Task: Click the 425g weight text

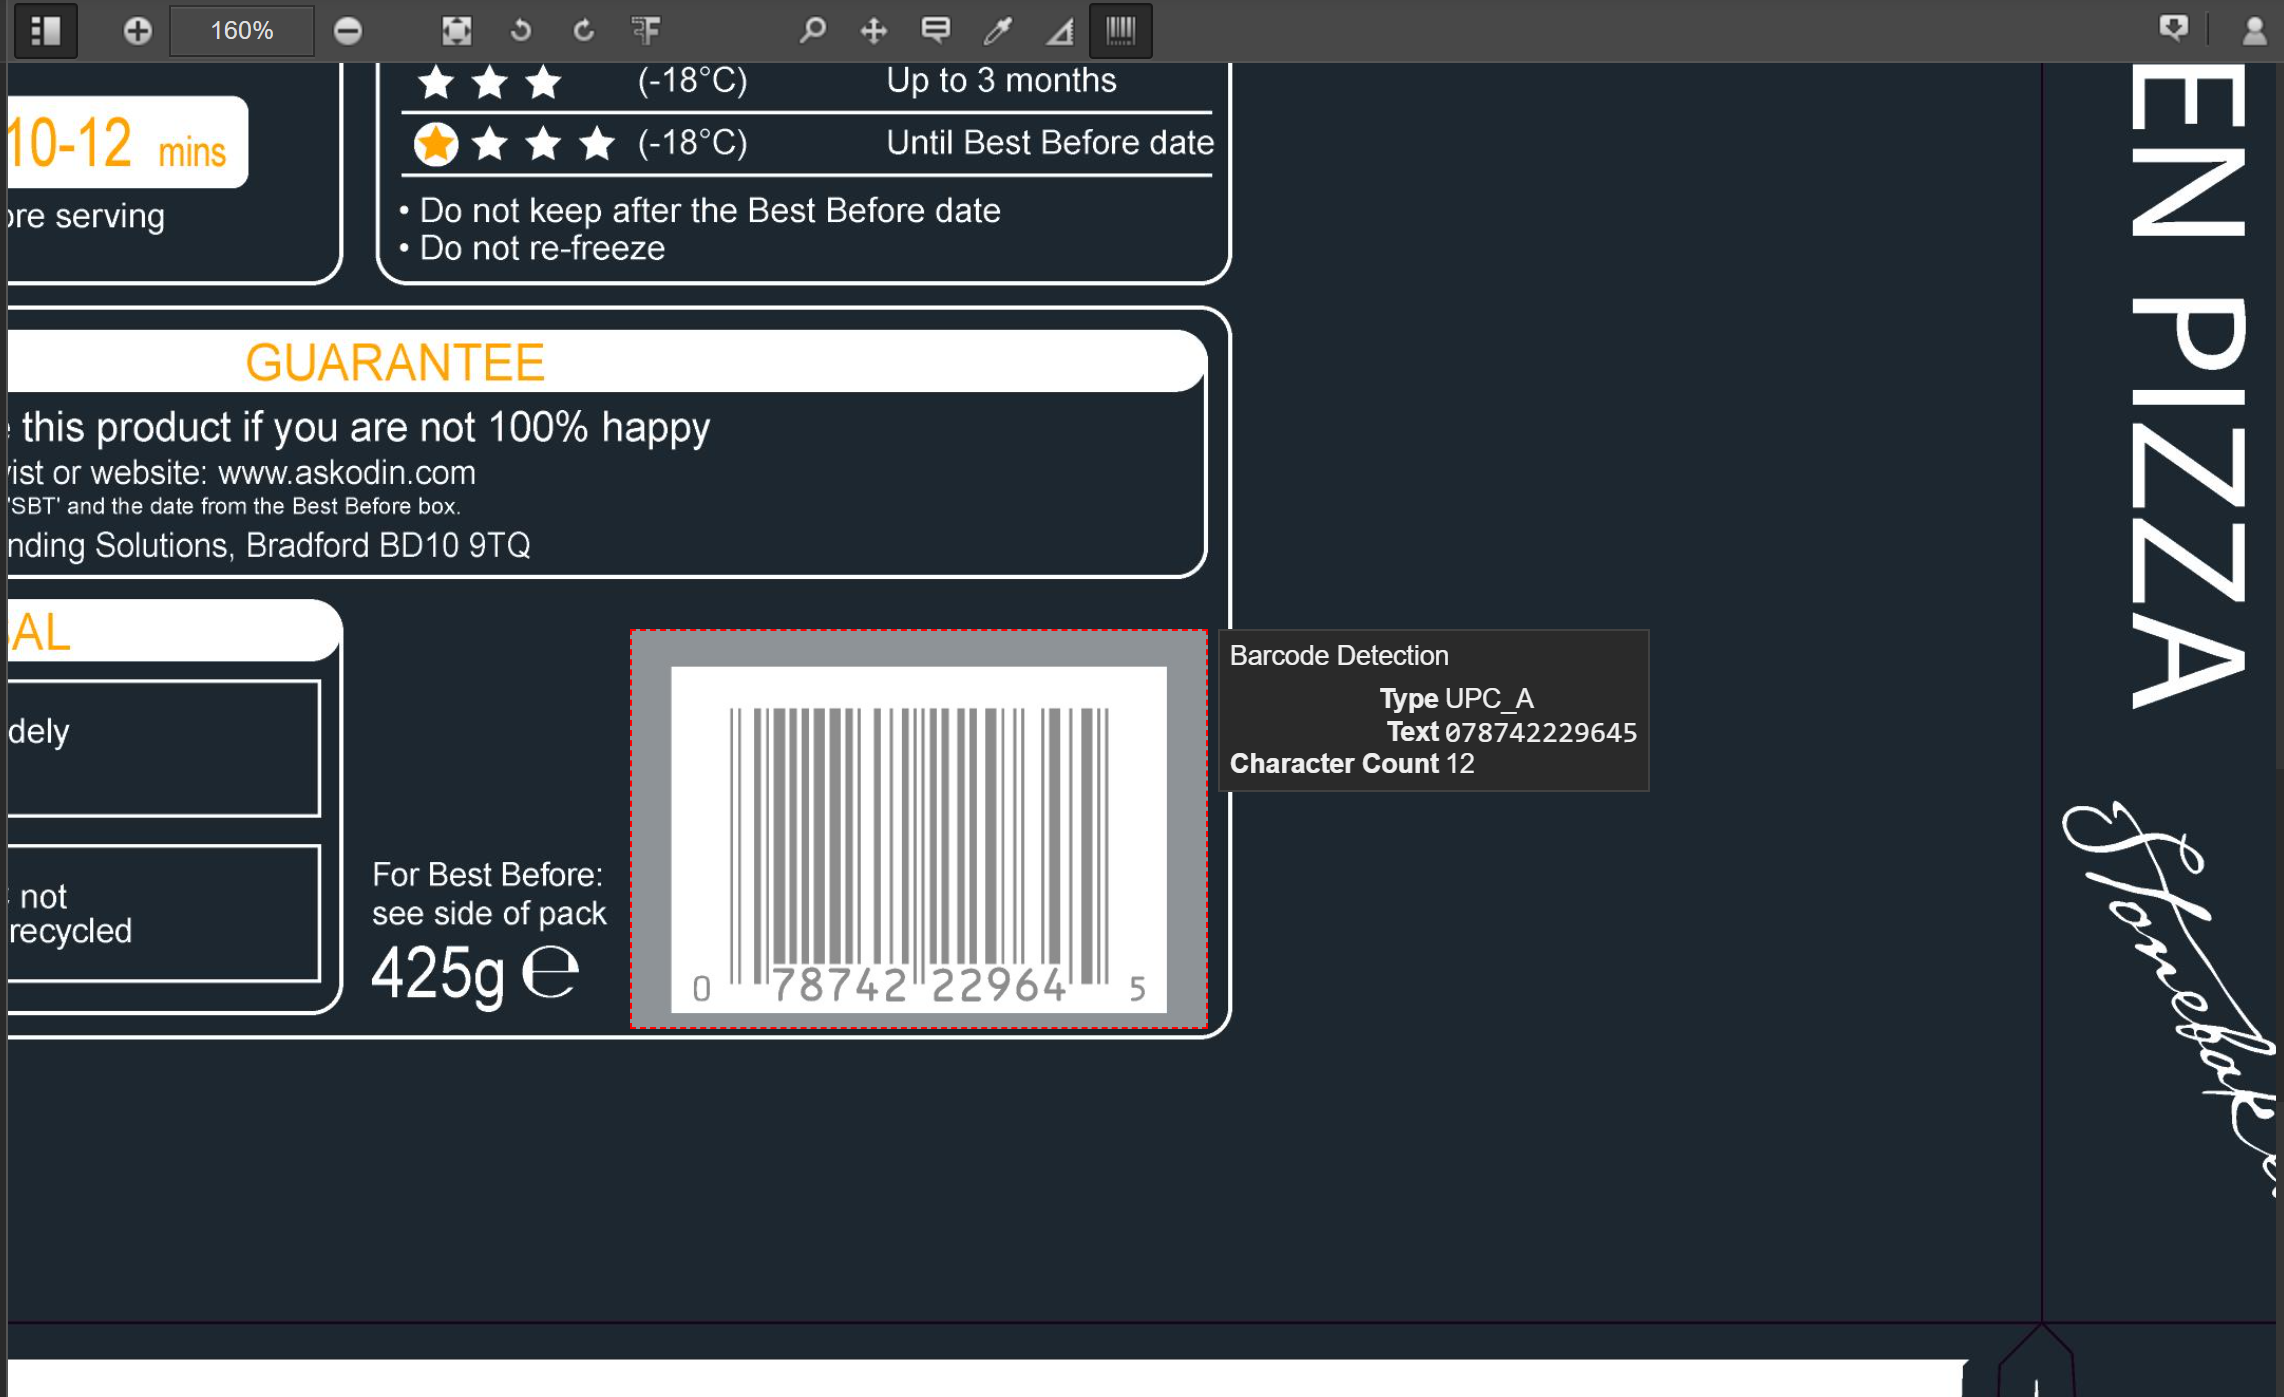Action: [x=438, y=973]
